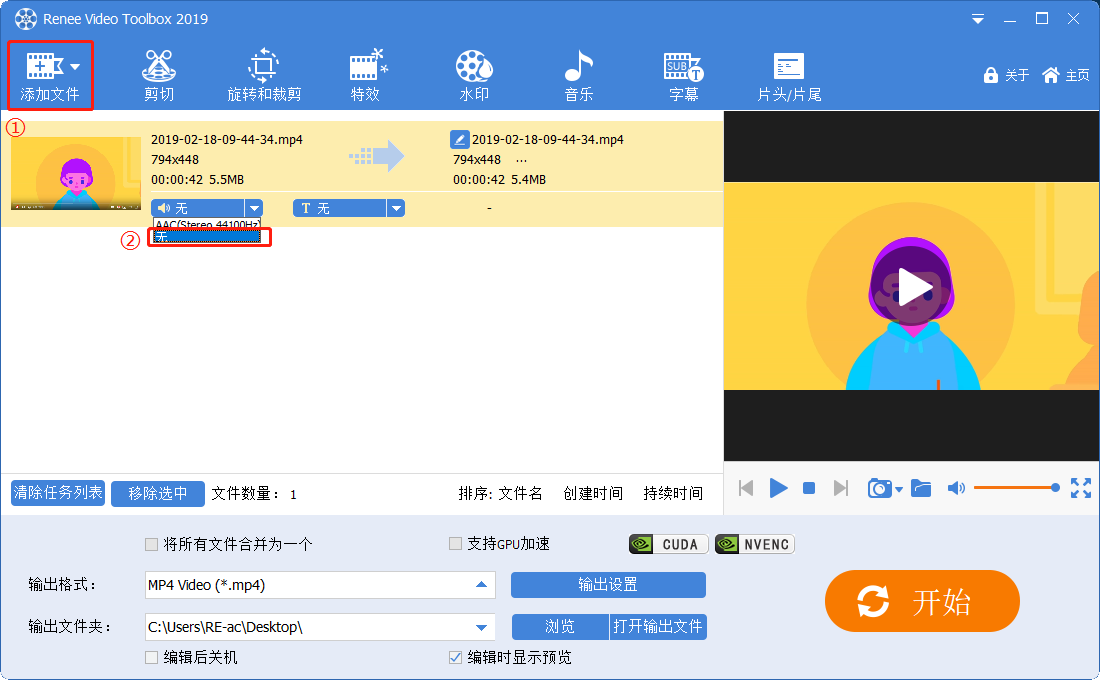Image resolution: width=1100 pixels, height=680 pixels.
Task: Open the 旋转和裁剪 rotate and crop tool
Action: point(264,76)
